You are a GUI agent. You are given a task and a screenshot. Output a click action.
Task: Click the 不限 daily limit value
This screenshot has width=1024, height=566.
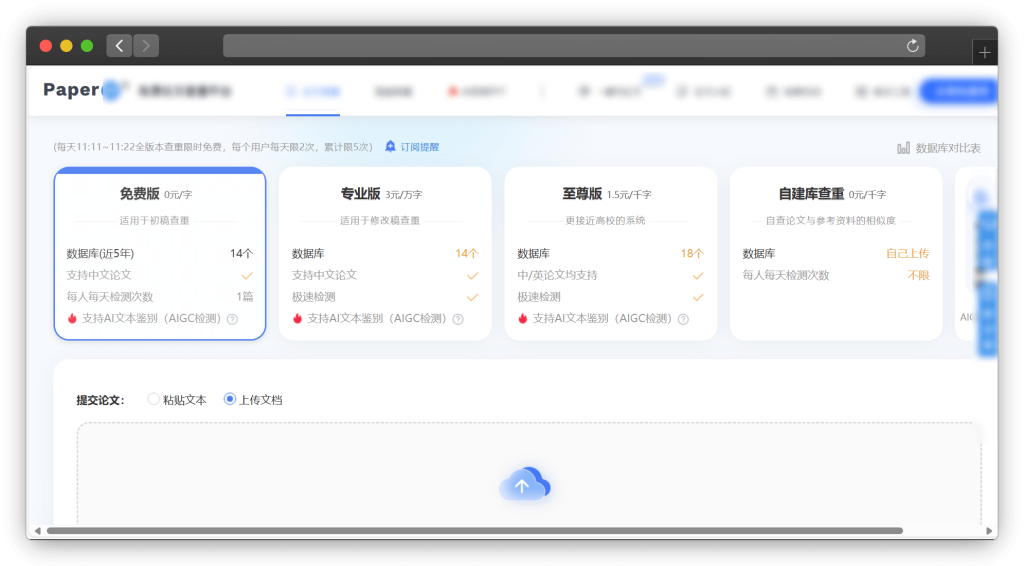coord(918,275)
